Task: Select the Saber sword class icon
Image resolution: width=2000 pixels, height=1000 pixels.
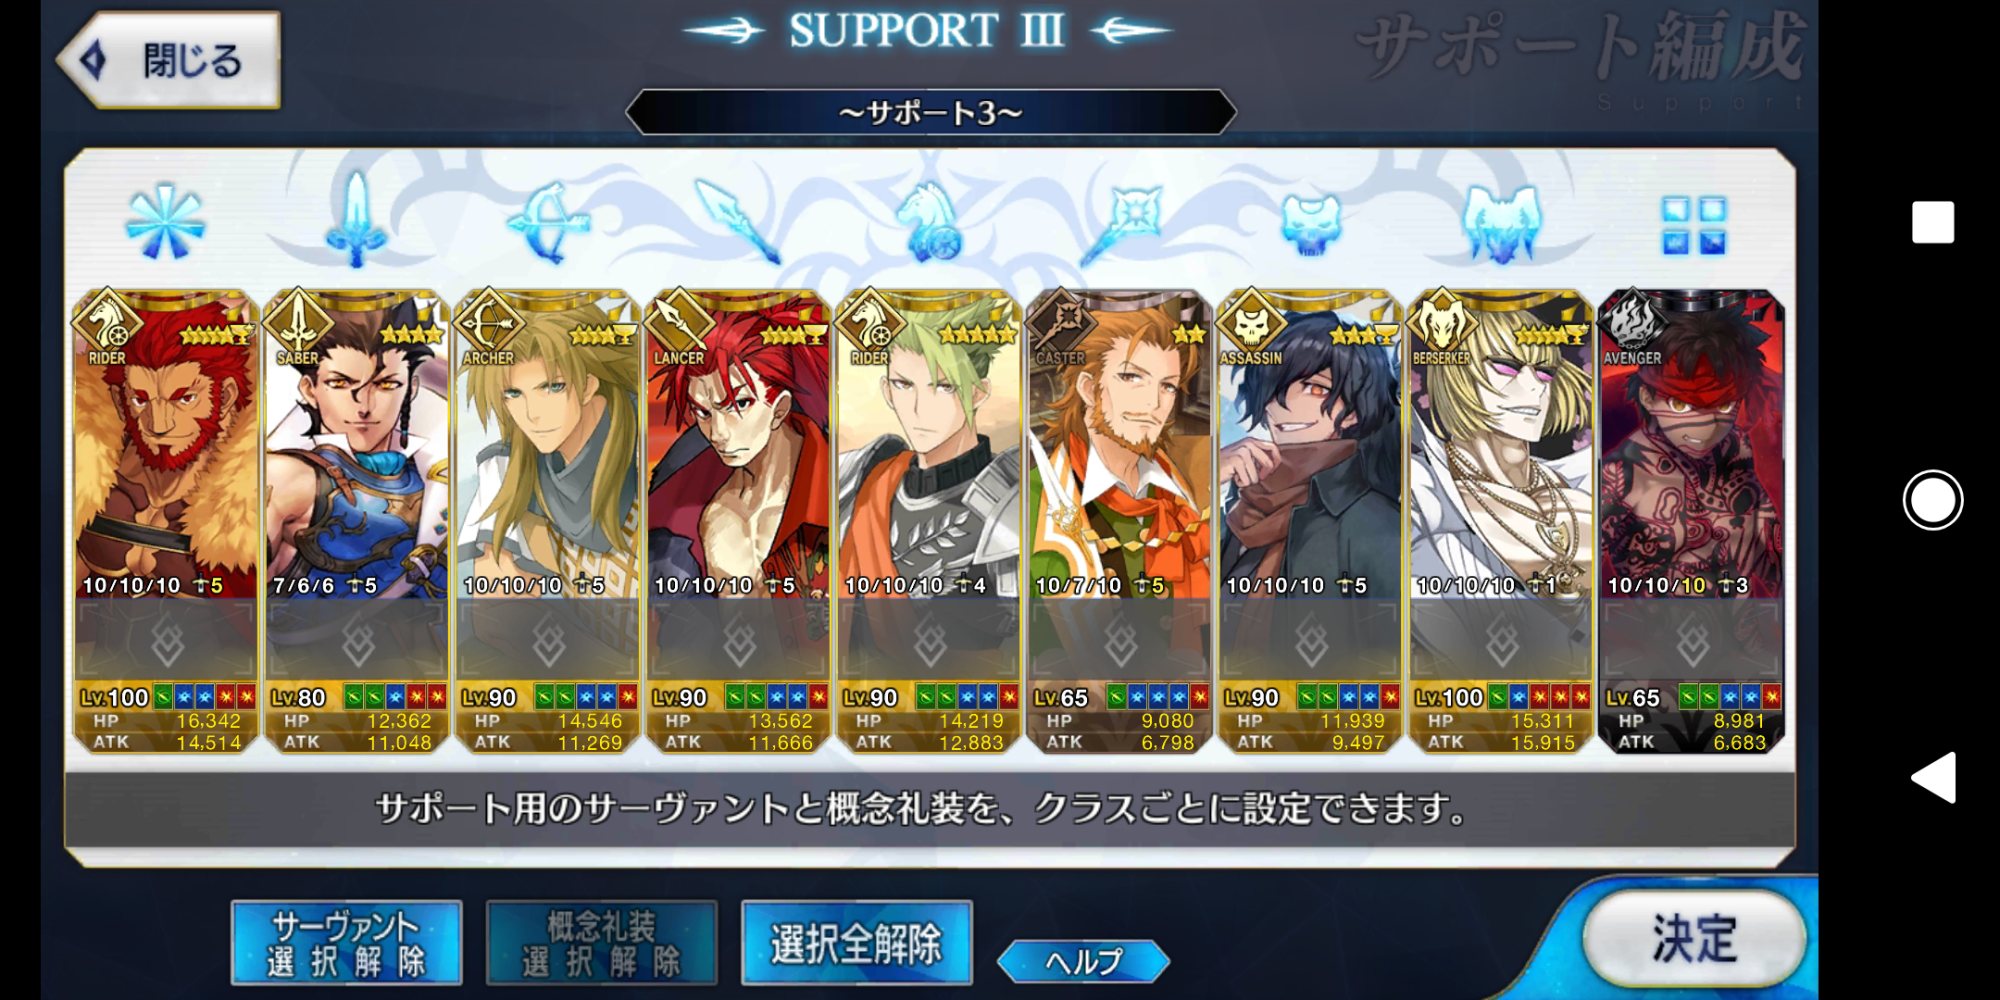Action: click(x=356, y=220)
